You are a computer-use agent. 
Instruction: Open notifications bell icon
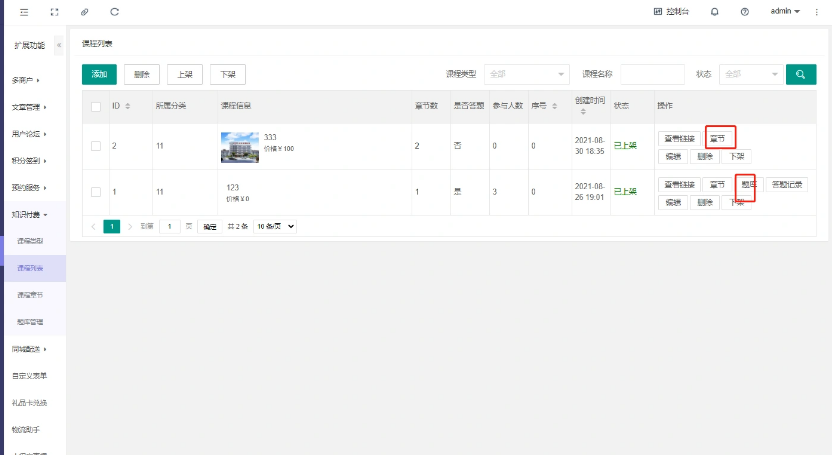(x=714, y=12)
